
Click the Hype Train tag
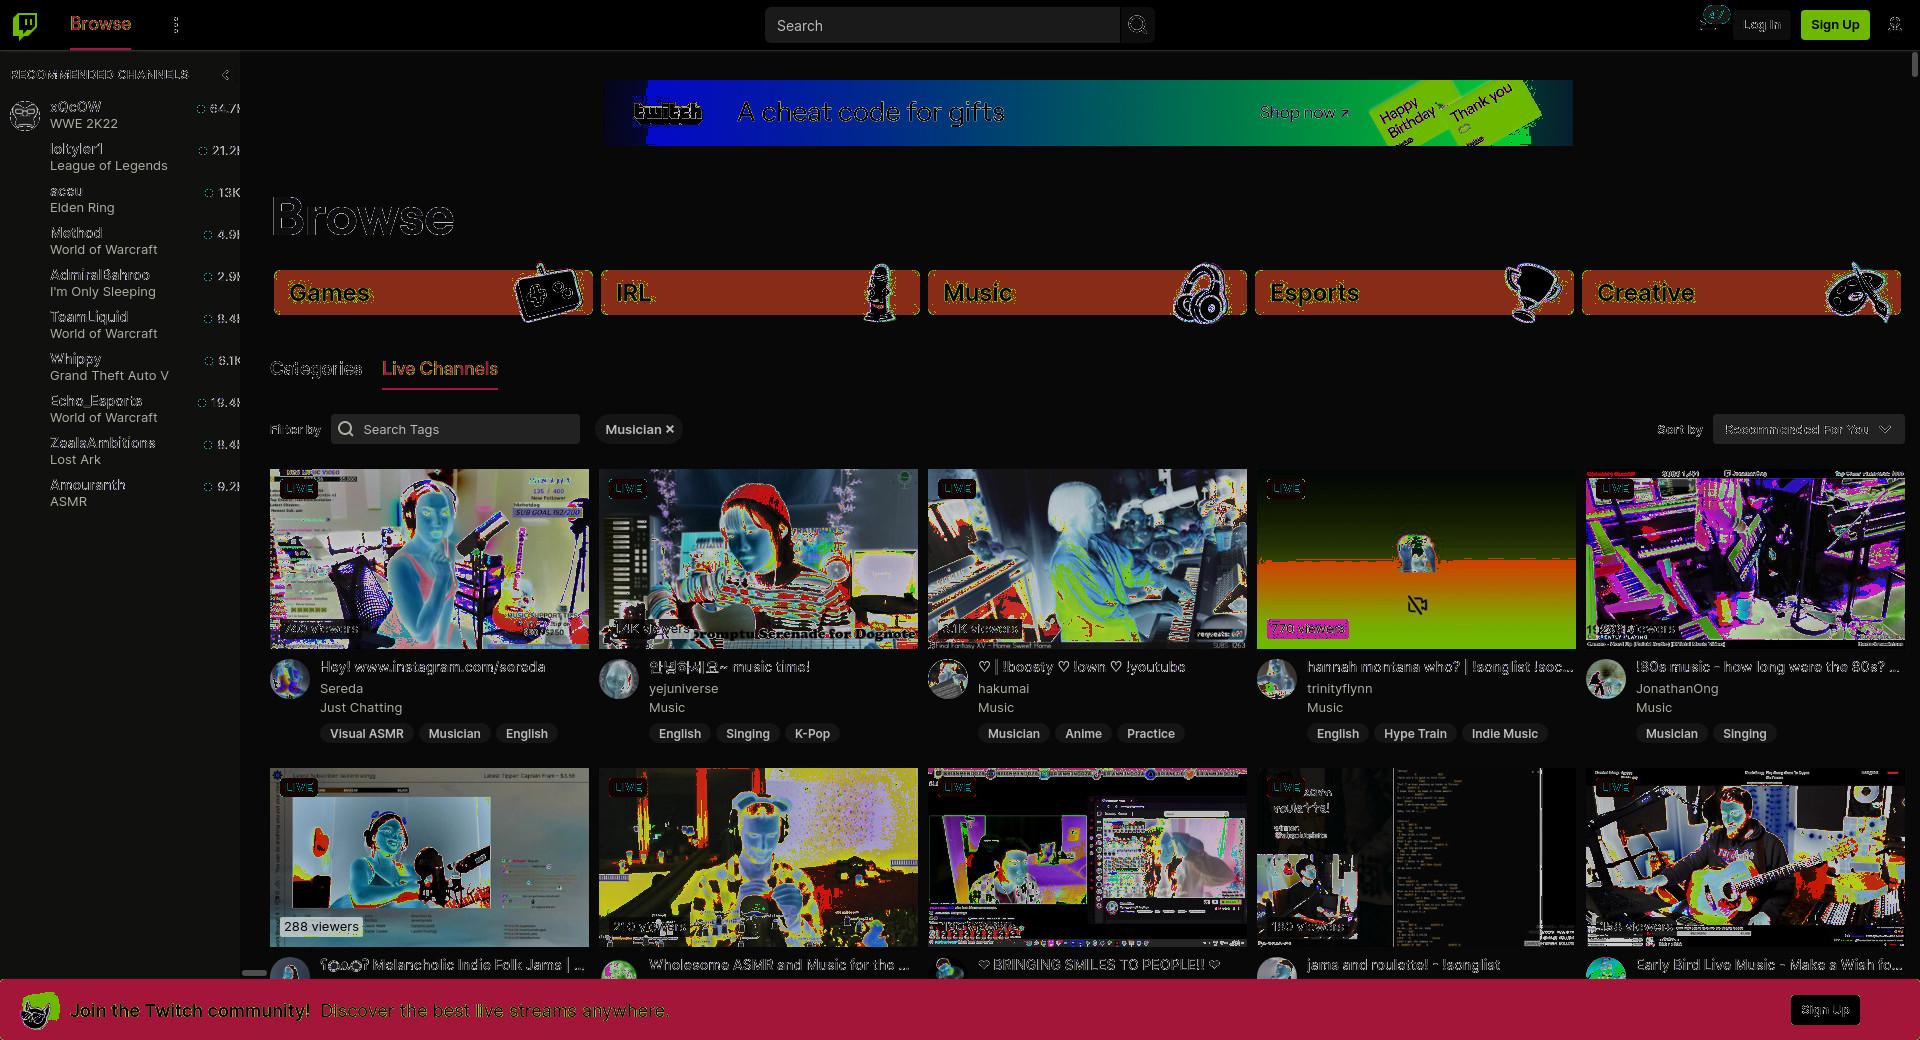click(x=1415, y=733)
